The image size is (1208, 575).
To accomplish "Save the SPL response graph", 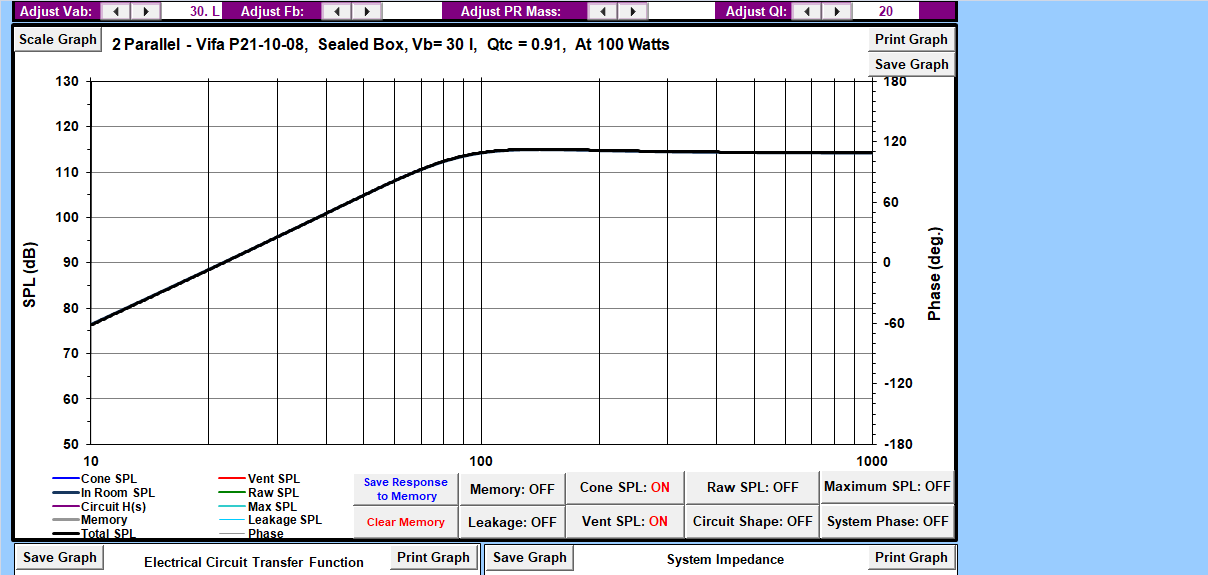I will [x=911, y=64].
